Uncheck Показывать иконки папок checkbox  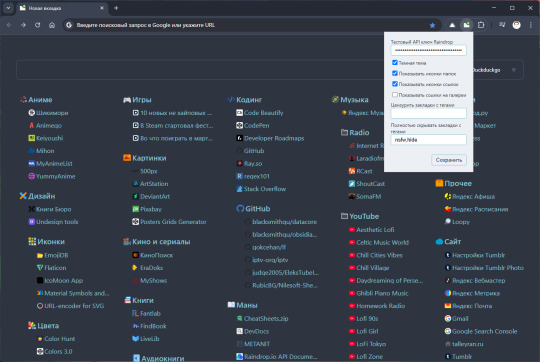pyautogui.click(x=395, y=73)
